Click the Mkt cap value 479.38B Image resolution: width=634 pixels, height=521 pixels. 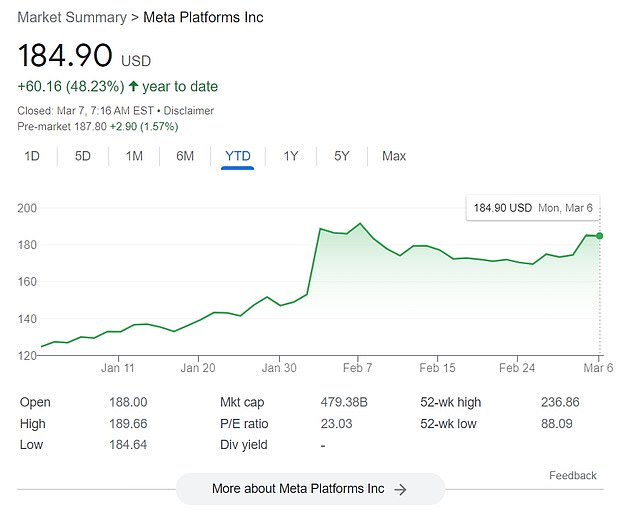(x=344, y=402)
